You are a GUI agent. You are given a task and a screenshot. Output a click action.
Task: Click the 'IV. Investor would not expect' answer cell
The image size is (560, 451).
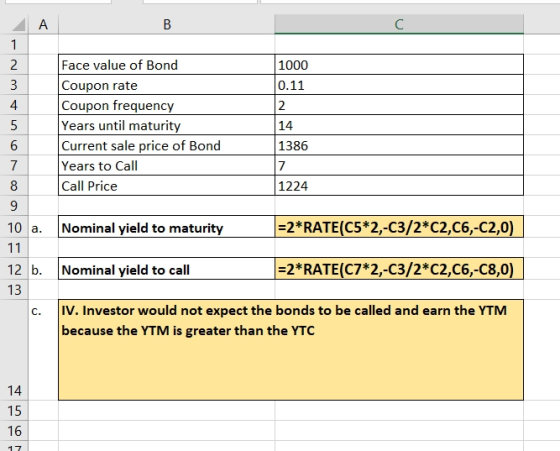pos(291,350)
